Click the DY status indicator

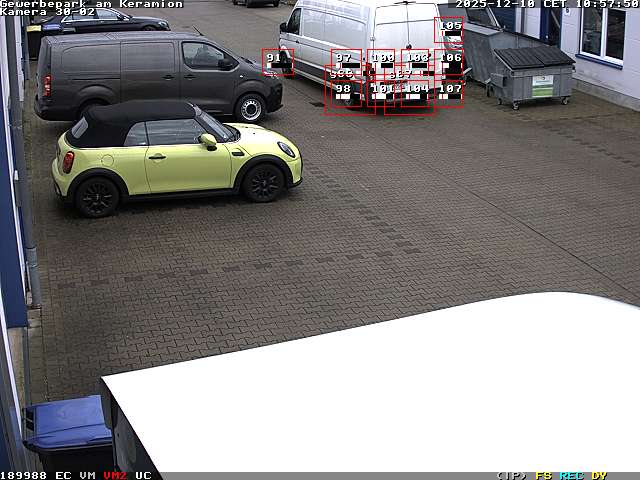pyautogui.click(x=599, y=475)
